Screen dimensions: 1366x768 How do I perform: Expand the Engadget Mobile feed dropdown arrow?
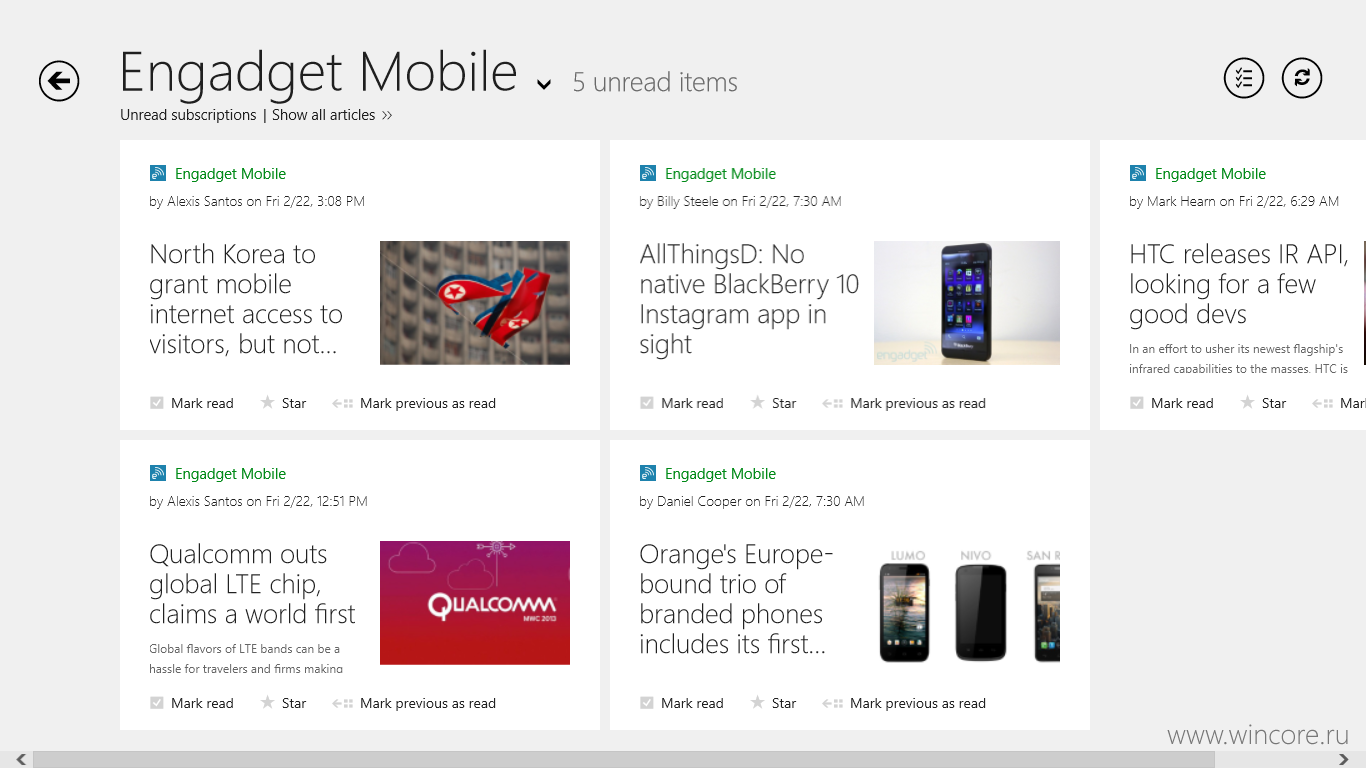pyautogui.click(x=544, y=85)
